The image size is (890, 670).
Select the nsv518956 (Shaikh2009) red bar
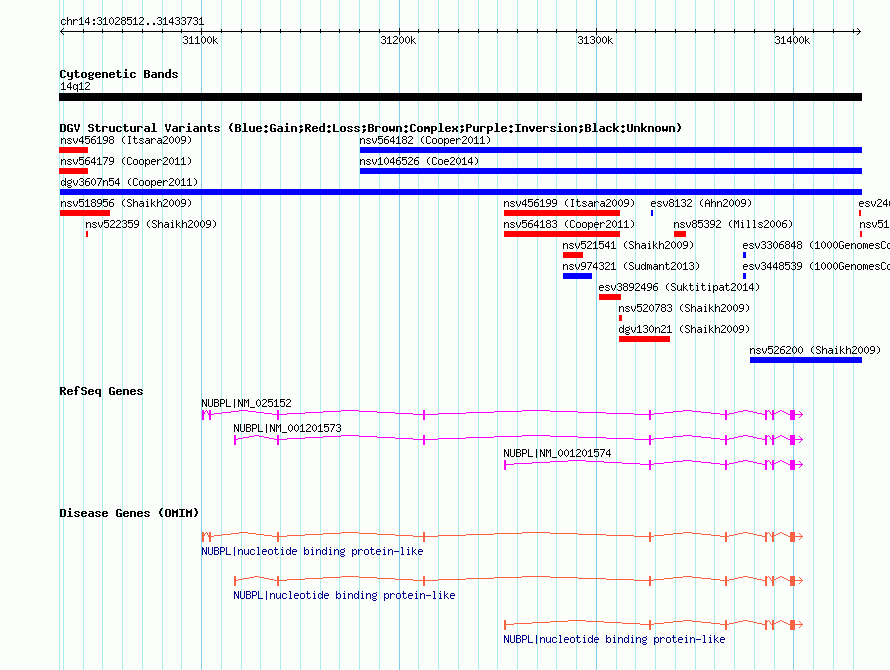click(x=85, y=213)
